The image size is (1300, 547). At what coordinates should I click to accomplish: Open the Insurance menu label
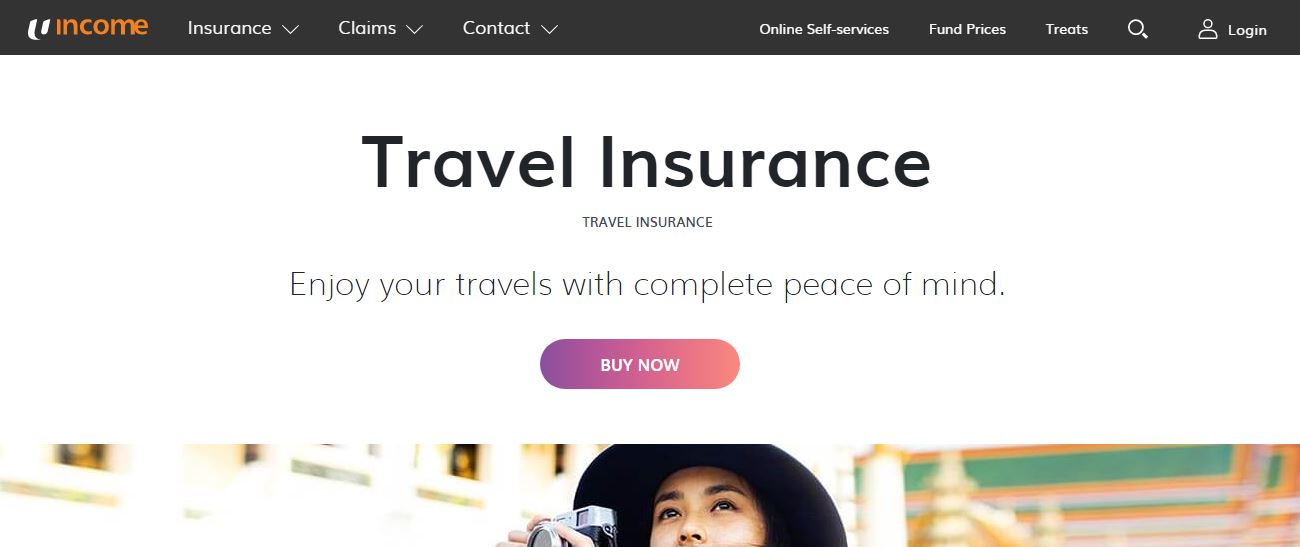pyautogui.click(x=229, y=28)
